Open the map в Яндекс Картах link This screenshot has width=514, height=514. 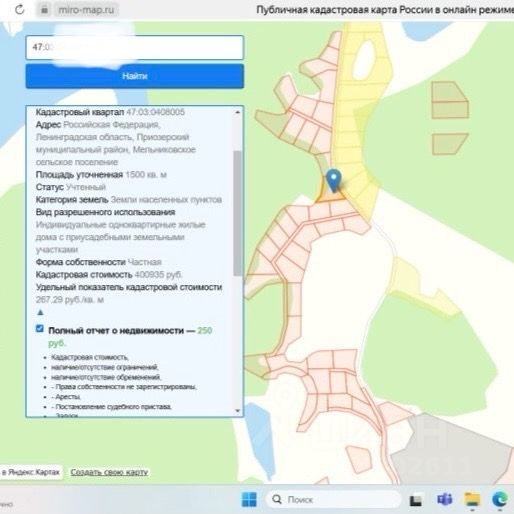click(31, 472)
